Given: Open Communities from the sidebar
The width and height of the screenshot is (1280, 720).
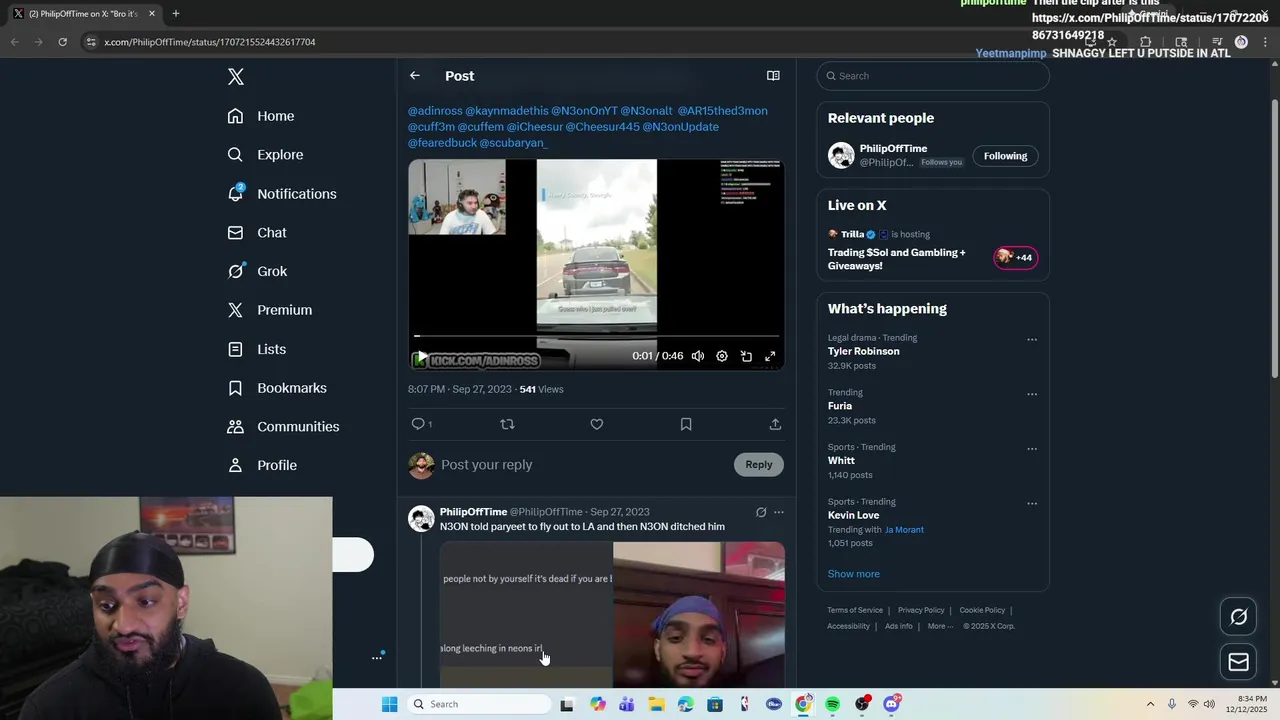Looking at the screenshot, I should (283, 426).
